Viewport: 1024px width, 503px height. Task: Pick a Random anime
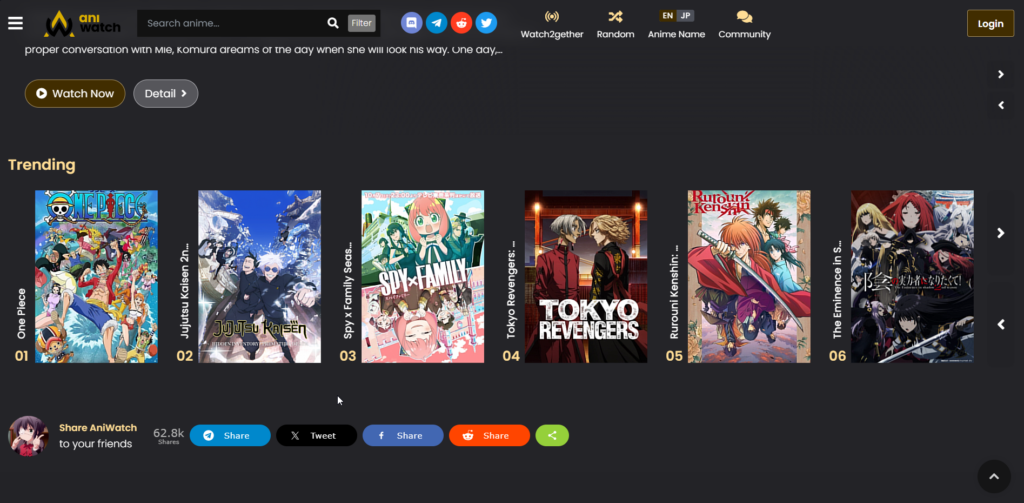615,25
